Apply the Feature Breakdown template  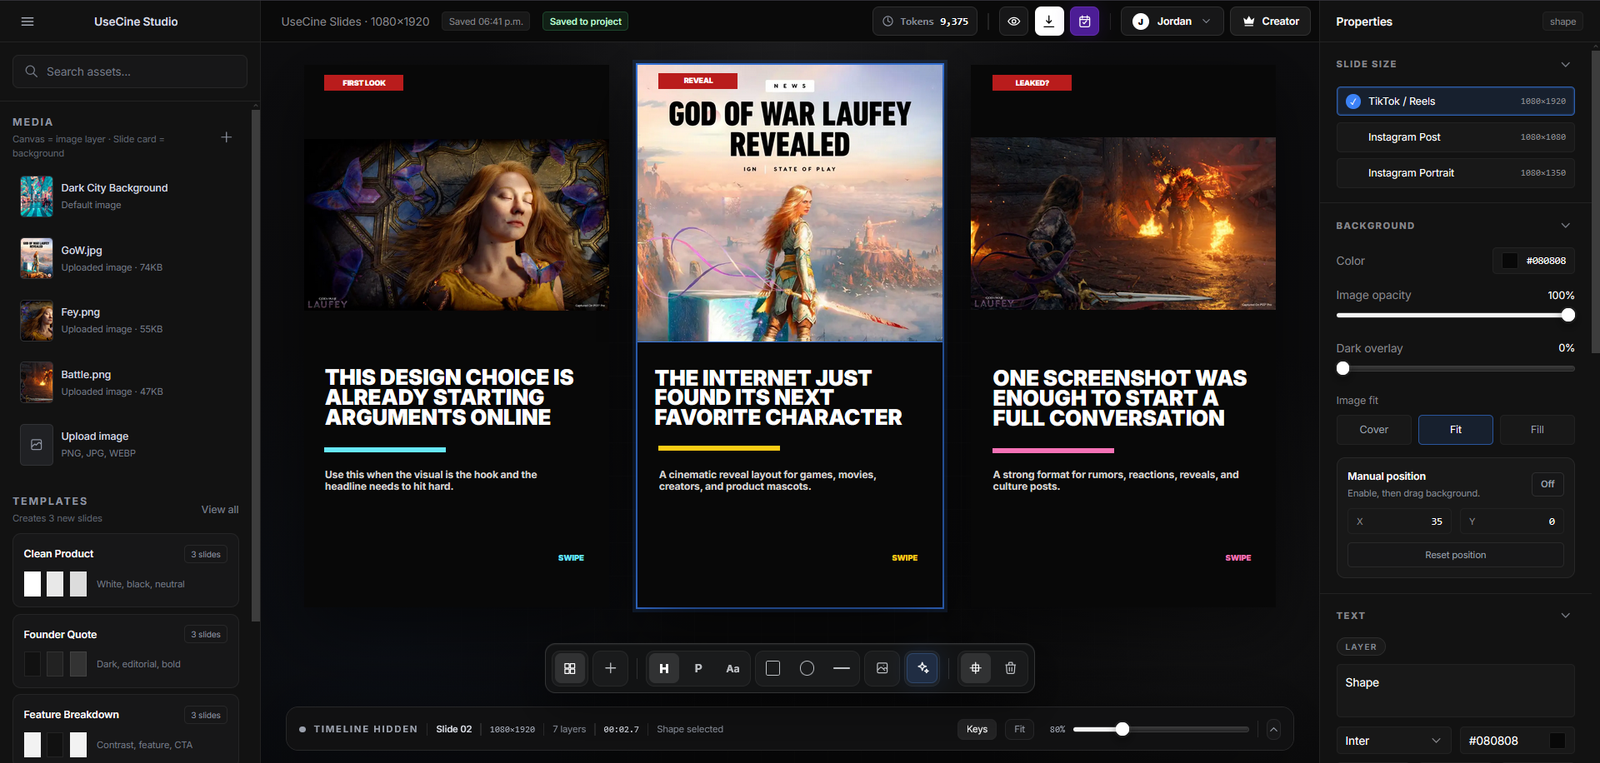(125, 729)
